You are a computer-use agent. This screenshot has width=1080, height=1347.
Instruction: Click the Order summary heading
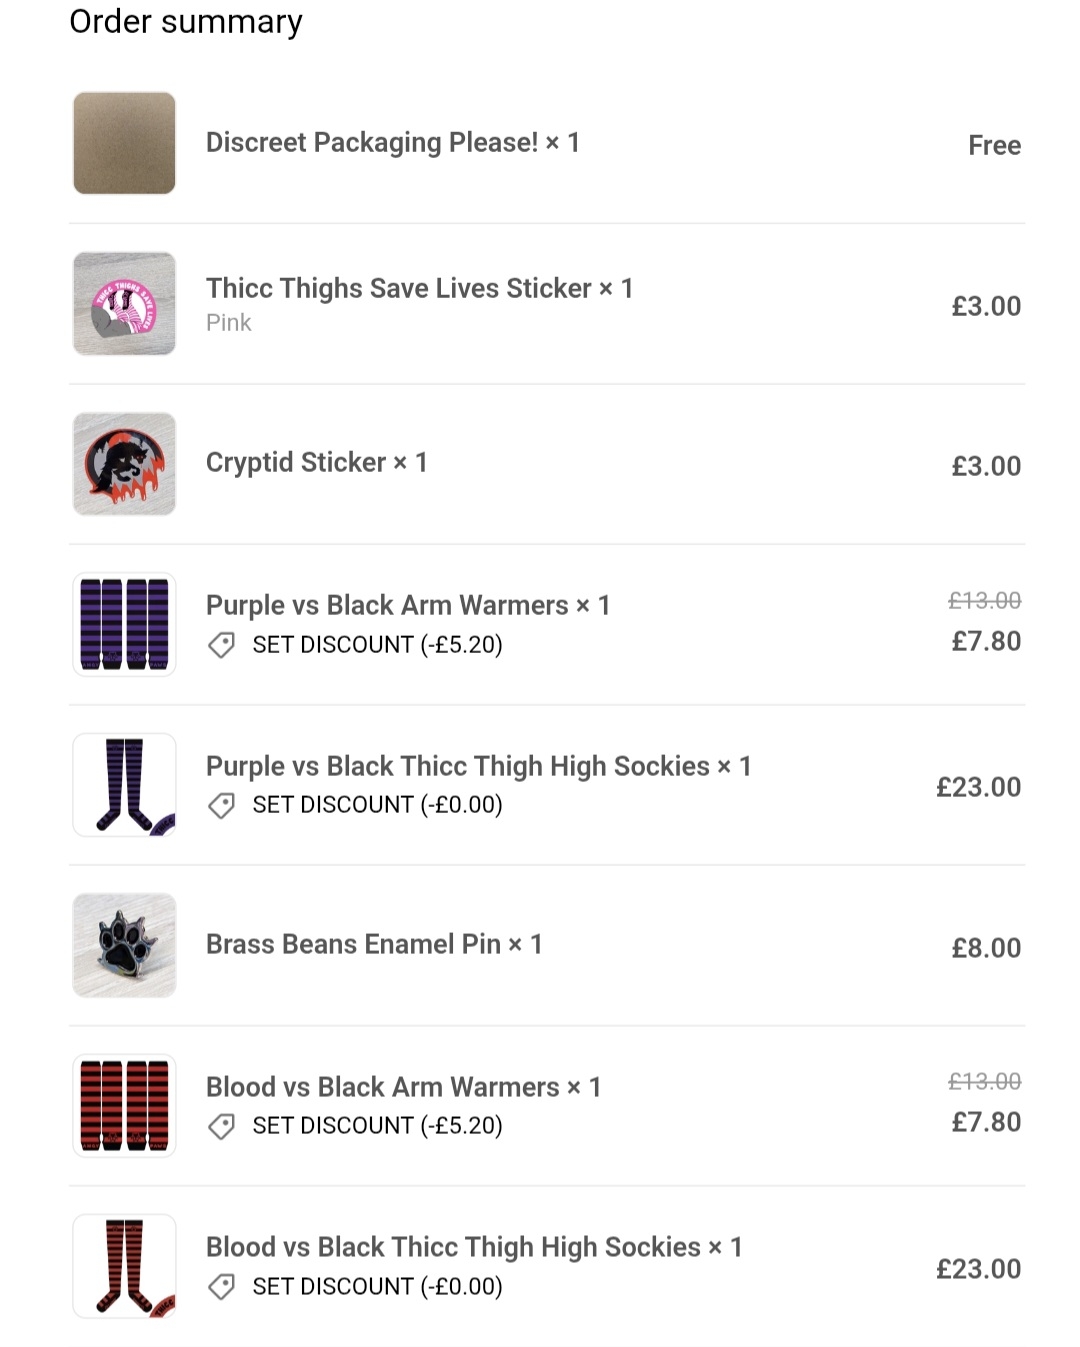coord(186,22)
